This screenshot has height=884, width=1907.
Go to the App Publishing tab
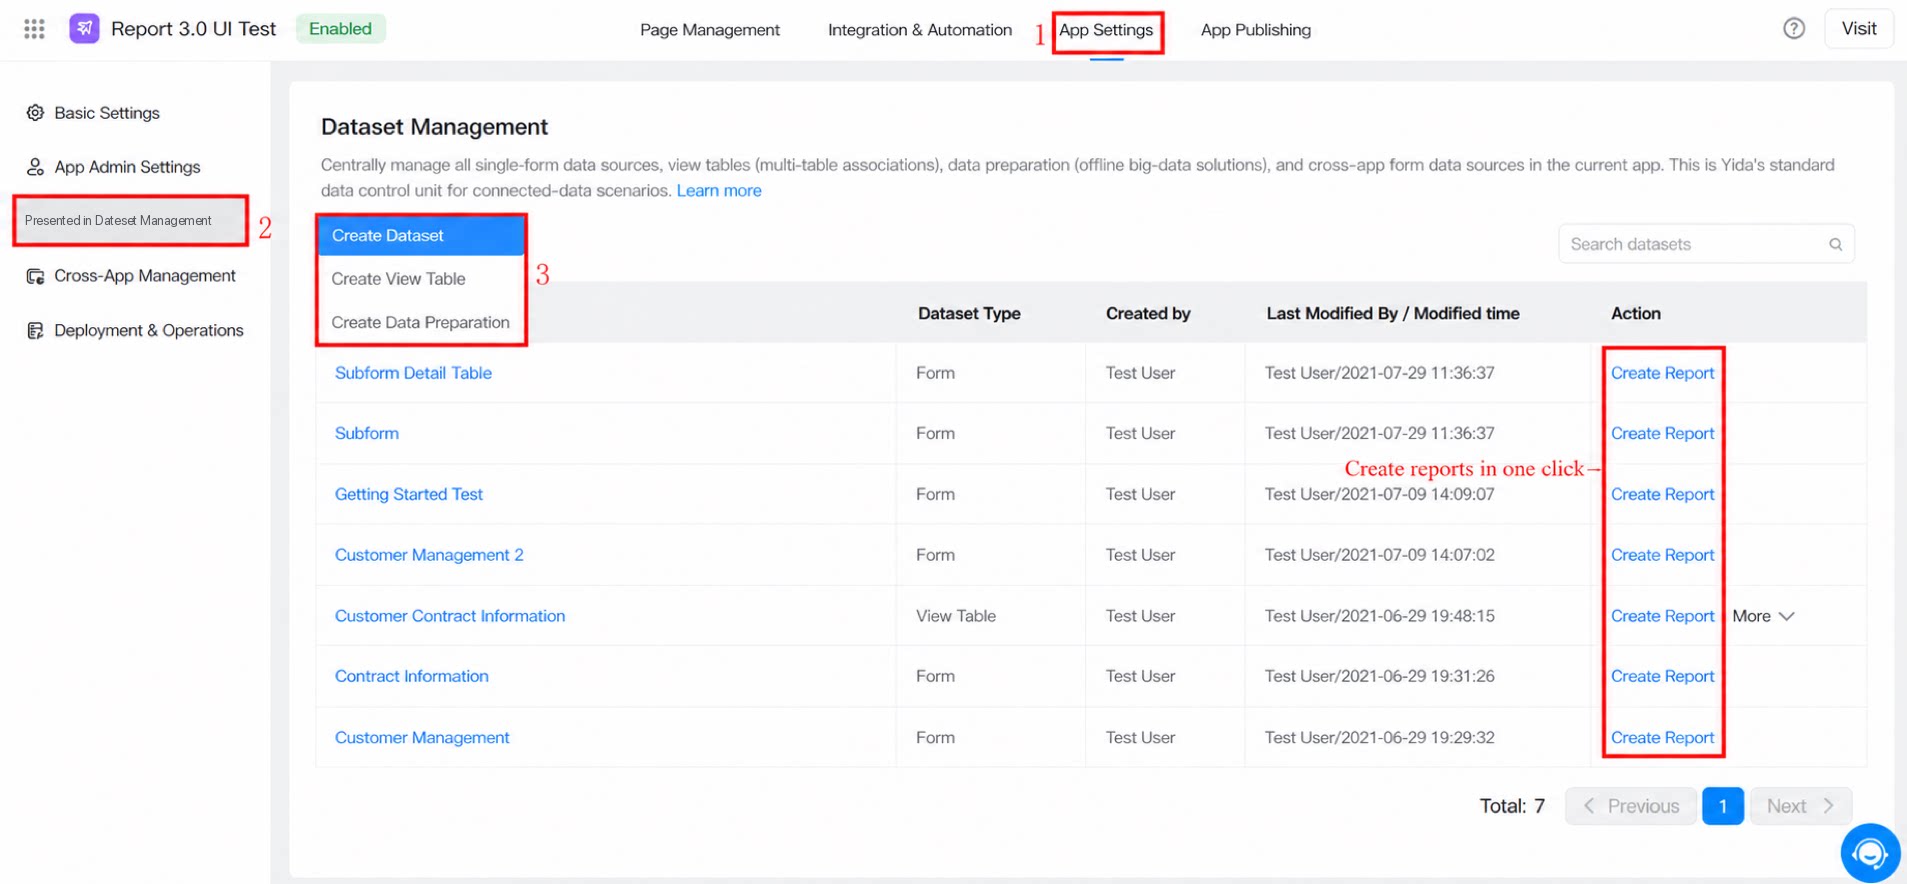pos(1255,30)
